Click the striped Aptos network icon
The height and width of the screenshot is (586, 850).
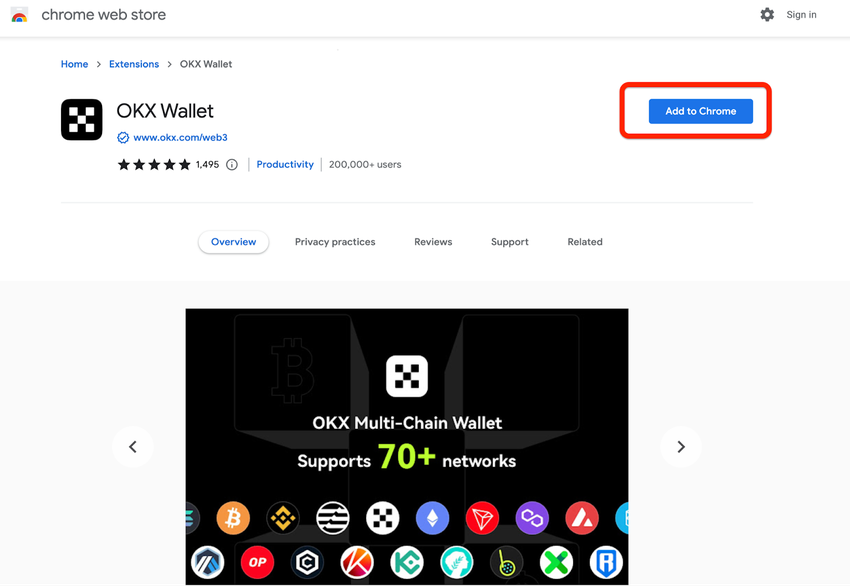pyautogui.click(x=333, y=518)
